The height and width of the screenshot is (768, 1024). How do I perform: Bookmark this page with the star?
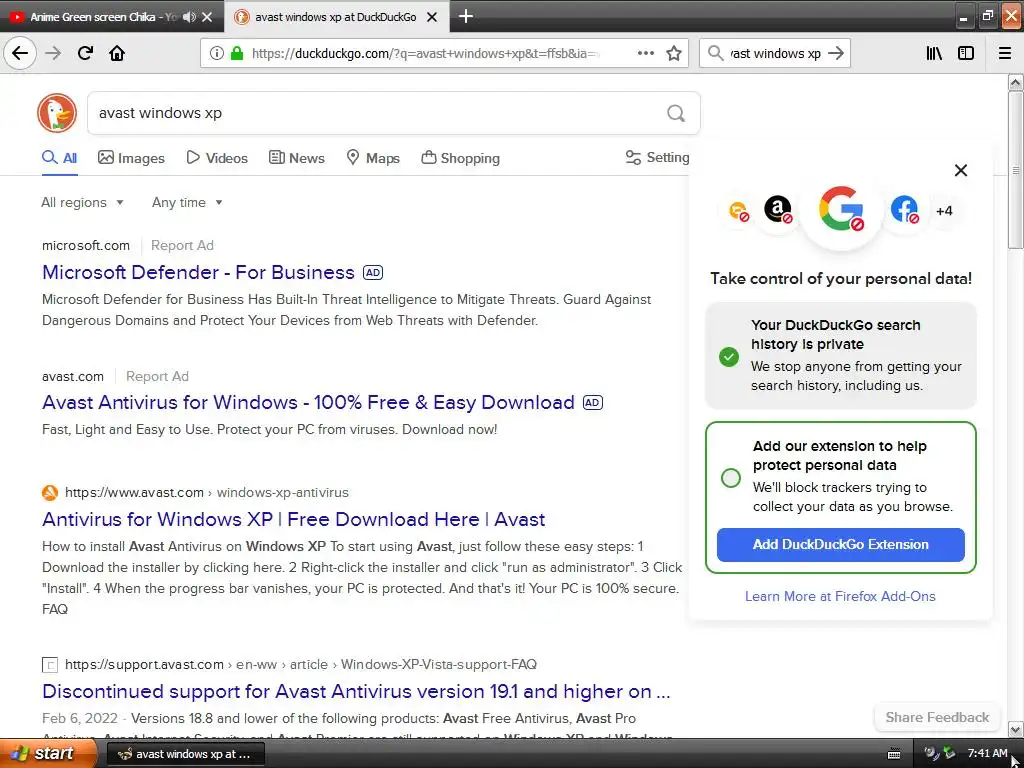674,54
